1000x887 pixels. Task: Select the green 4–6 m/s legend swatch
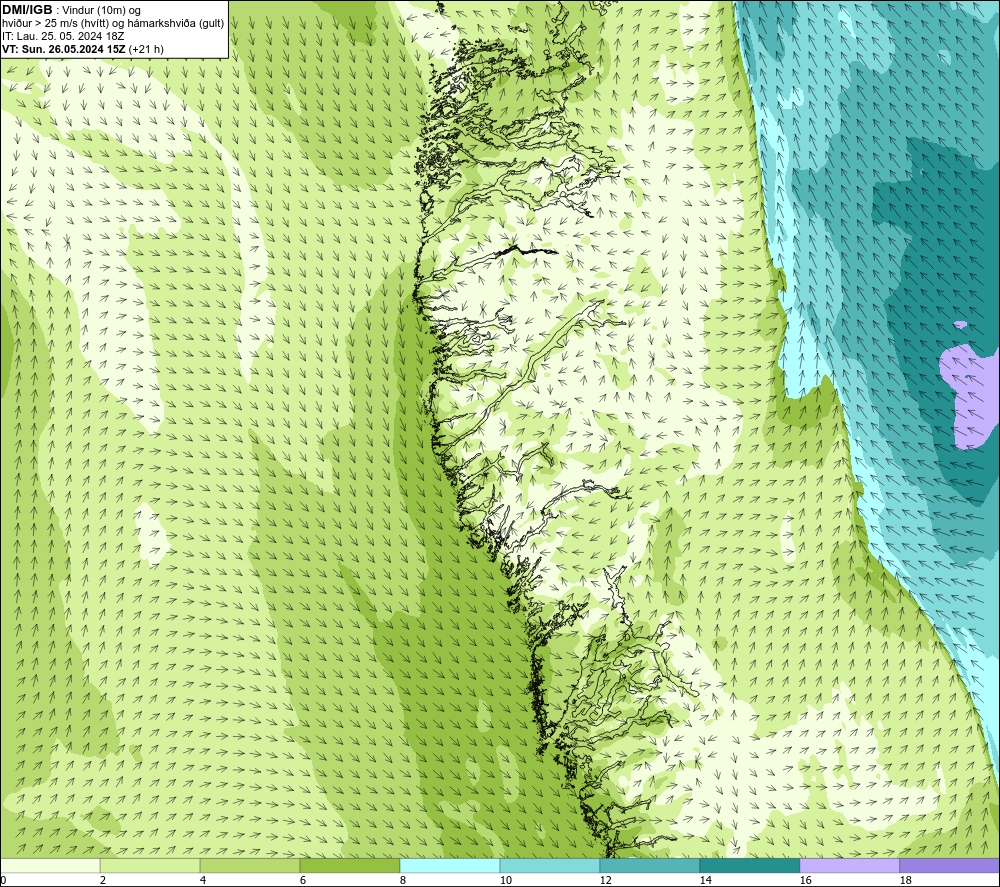coord(249,865)
